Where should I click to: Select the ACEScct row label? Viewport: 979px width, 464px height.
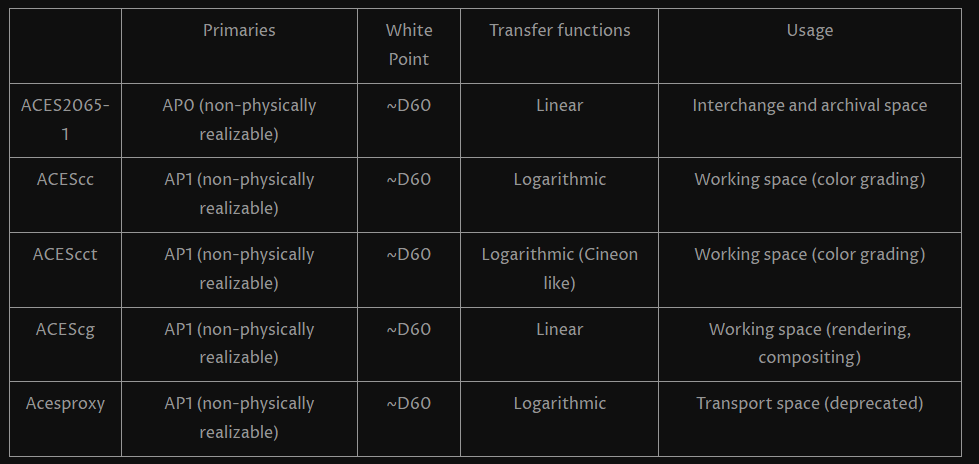coord(65,254)
